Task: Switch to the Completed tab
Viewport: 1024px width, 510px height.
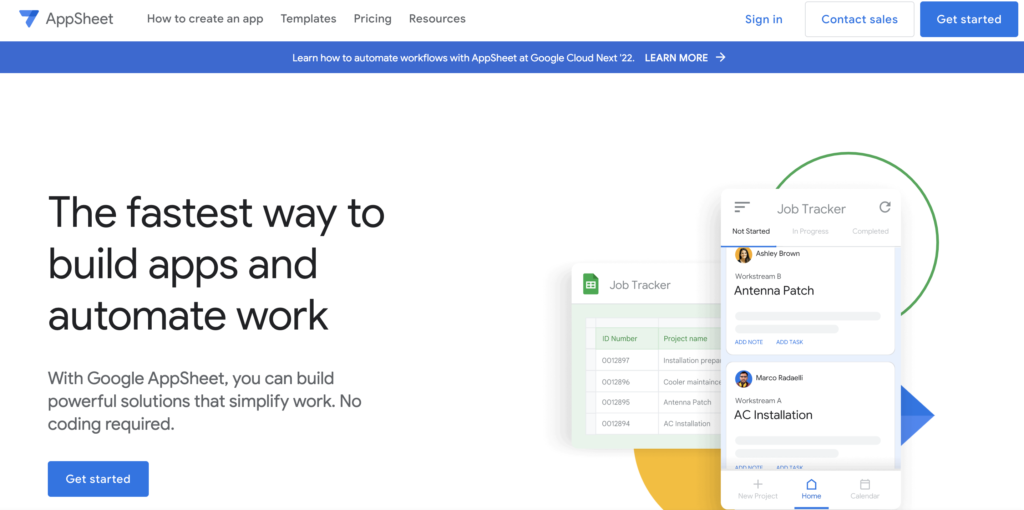Action: pyautogui.click(x=871, y=231)
